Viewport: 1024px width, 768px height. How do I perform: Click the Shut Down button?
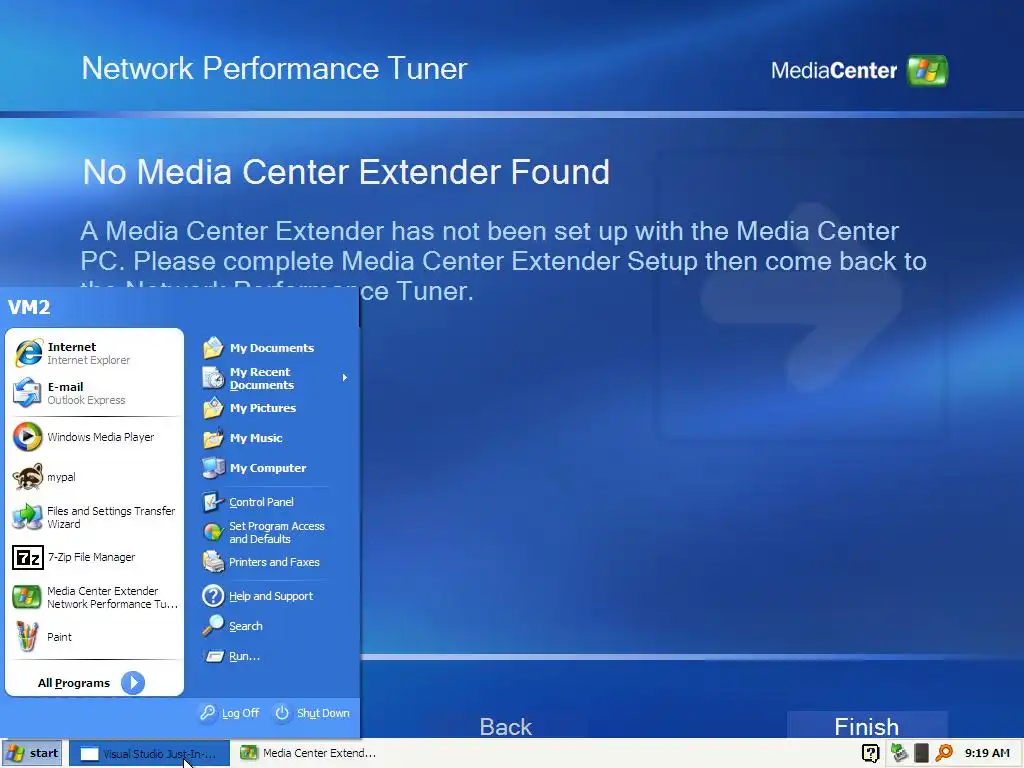(x=312, y=713)
